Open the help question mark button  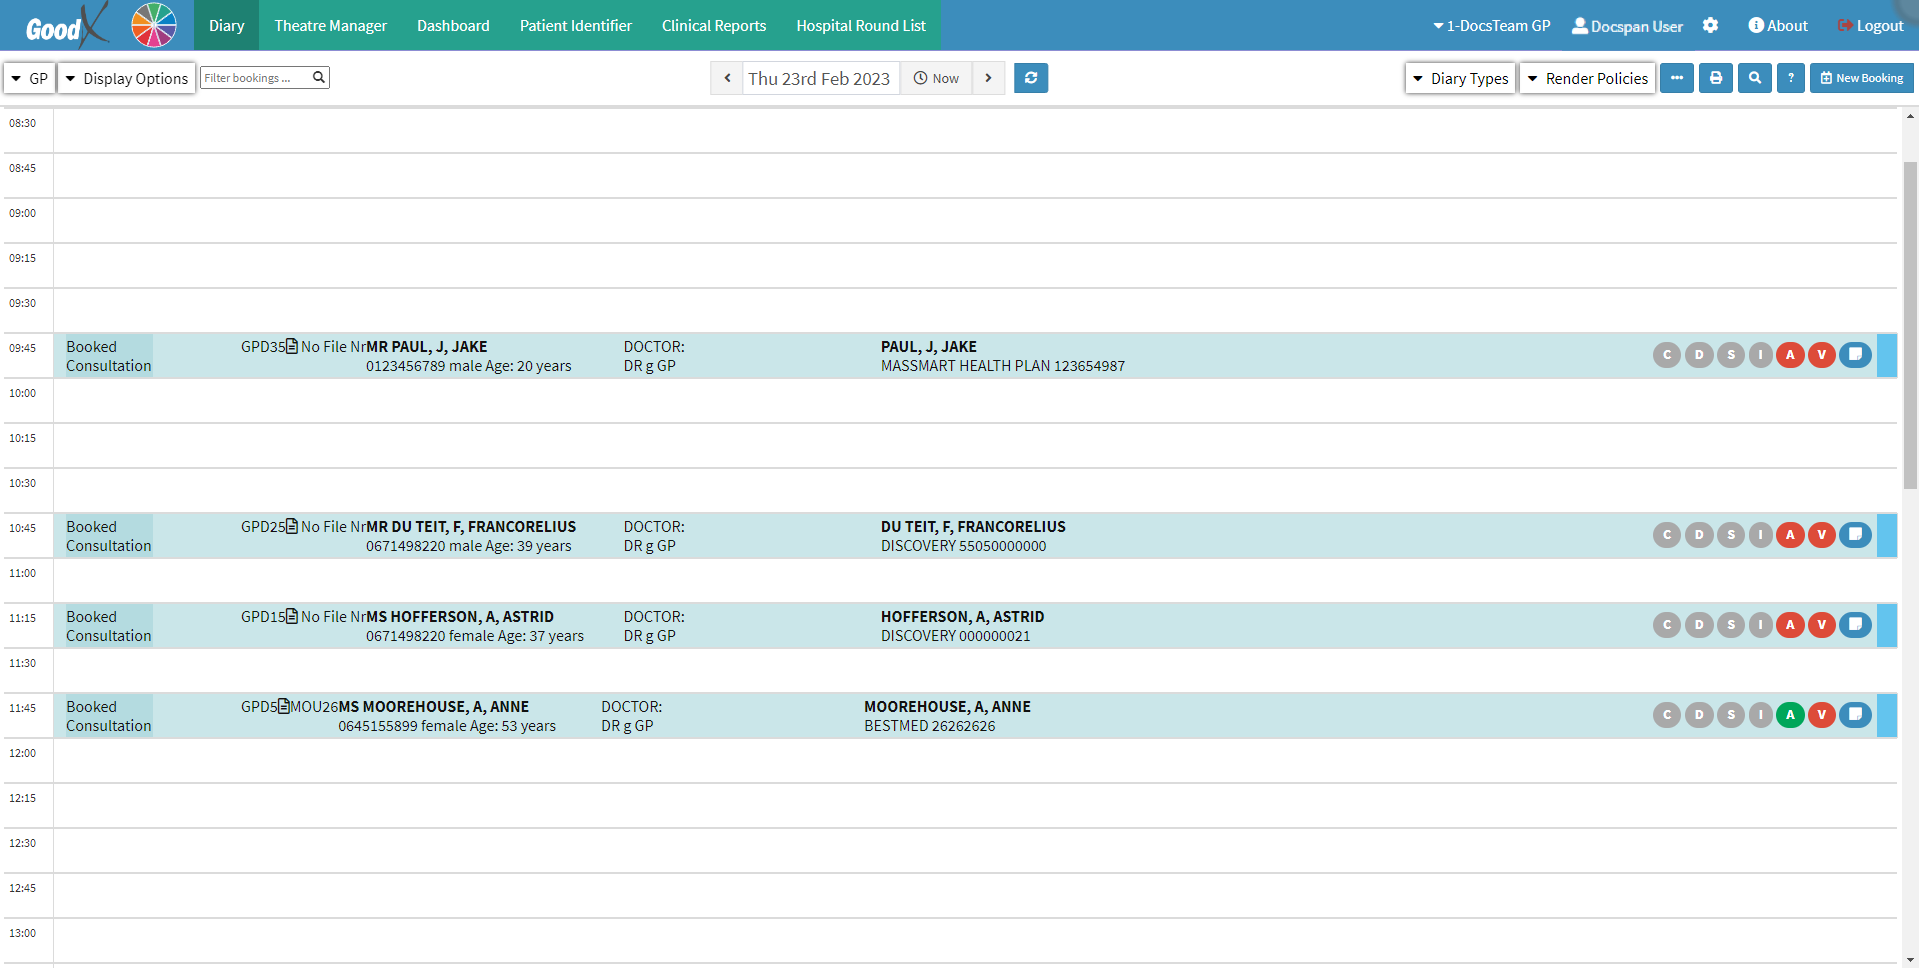point(1790,78)
